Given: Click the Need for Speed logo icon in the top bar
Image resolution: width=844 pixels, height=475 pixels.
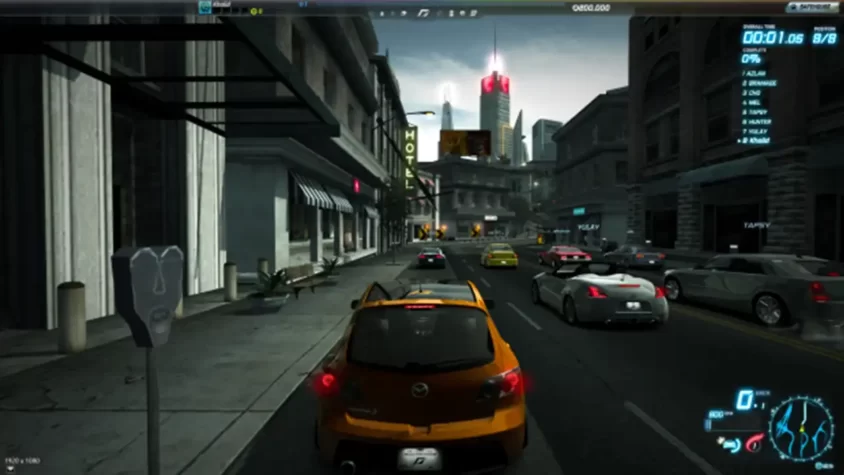Looking at the screenshot, I should click(423, 13).
